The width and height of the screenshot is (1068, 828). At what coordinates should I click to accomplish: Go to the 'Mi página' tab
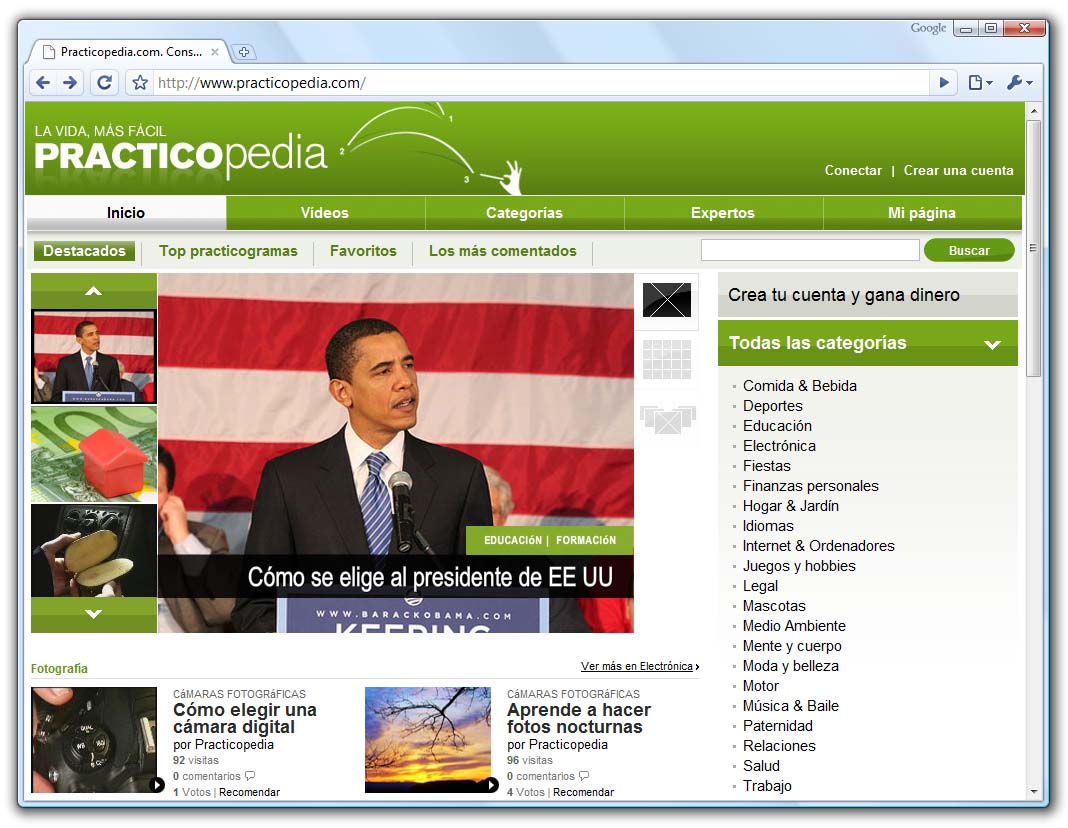point(922,213)
